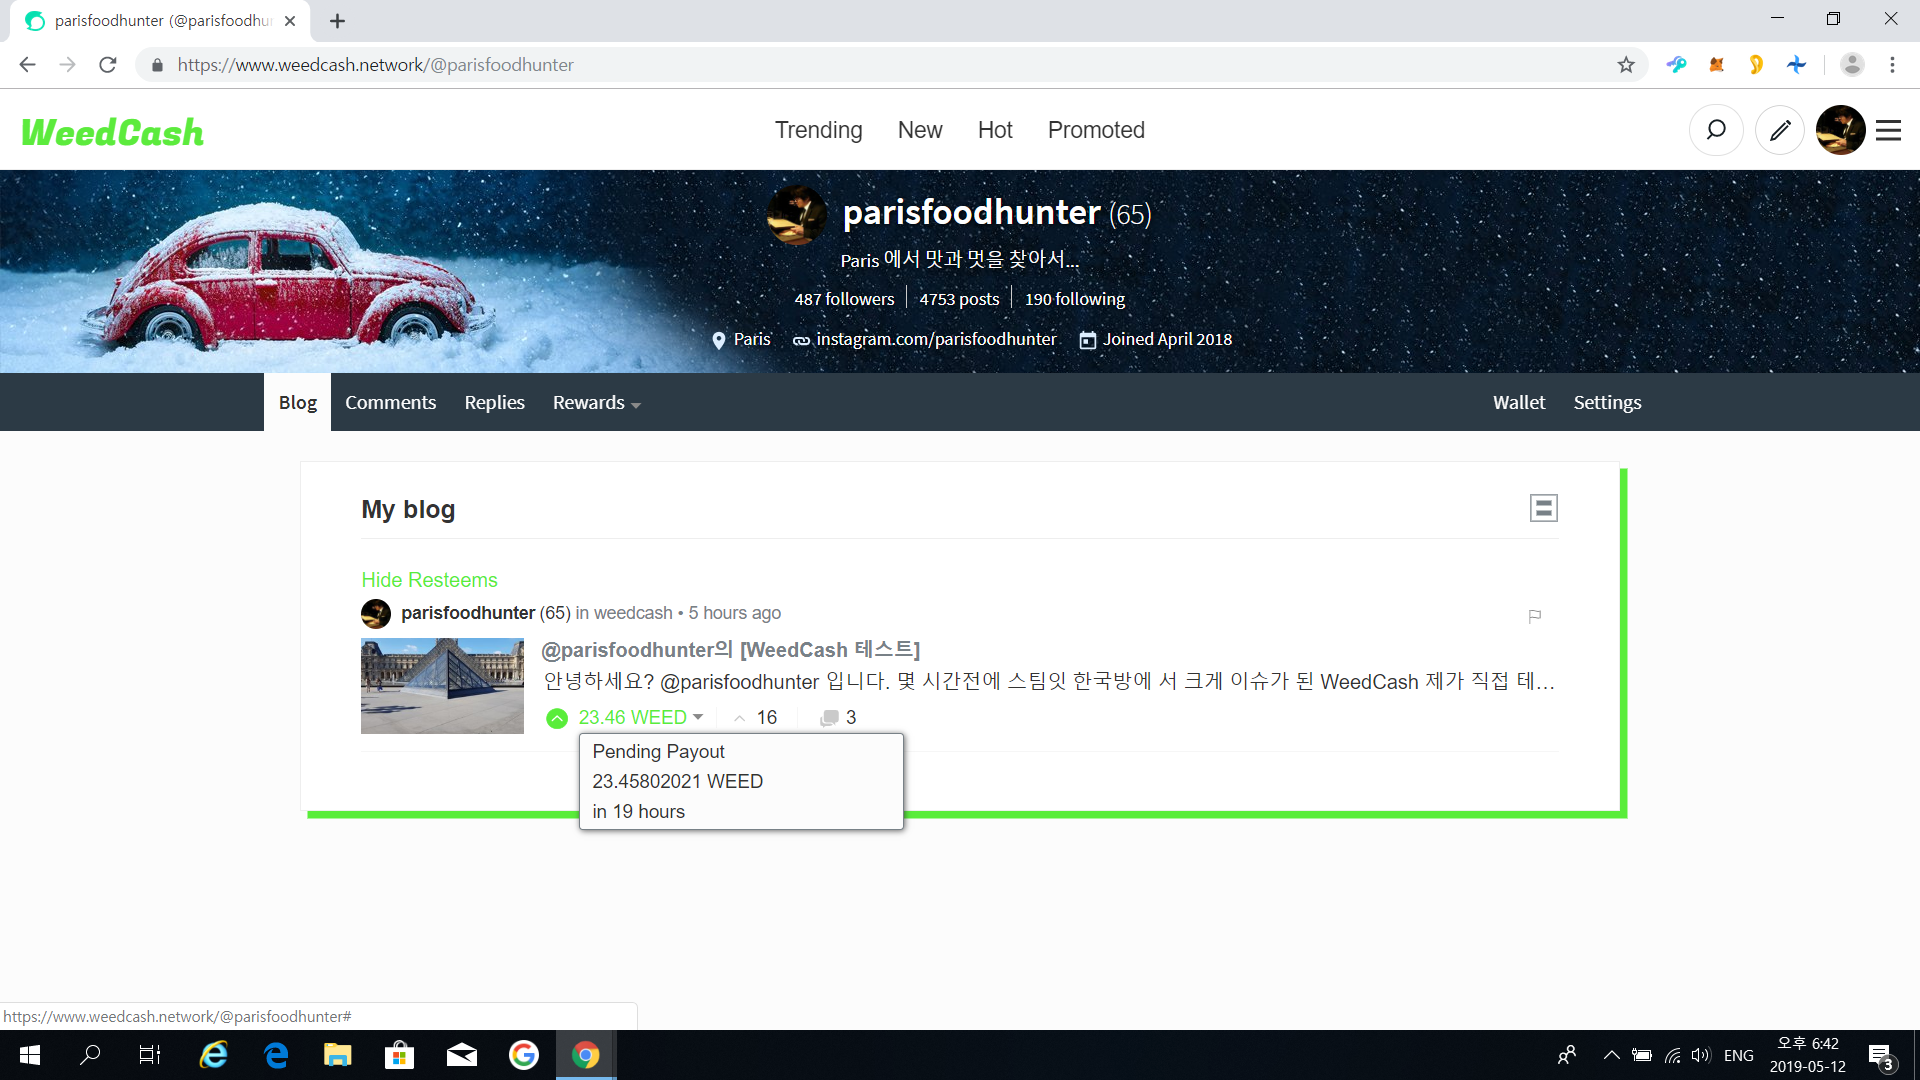Open 190 following list

pos(1075,299)
